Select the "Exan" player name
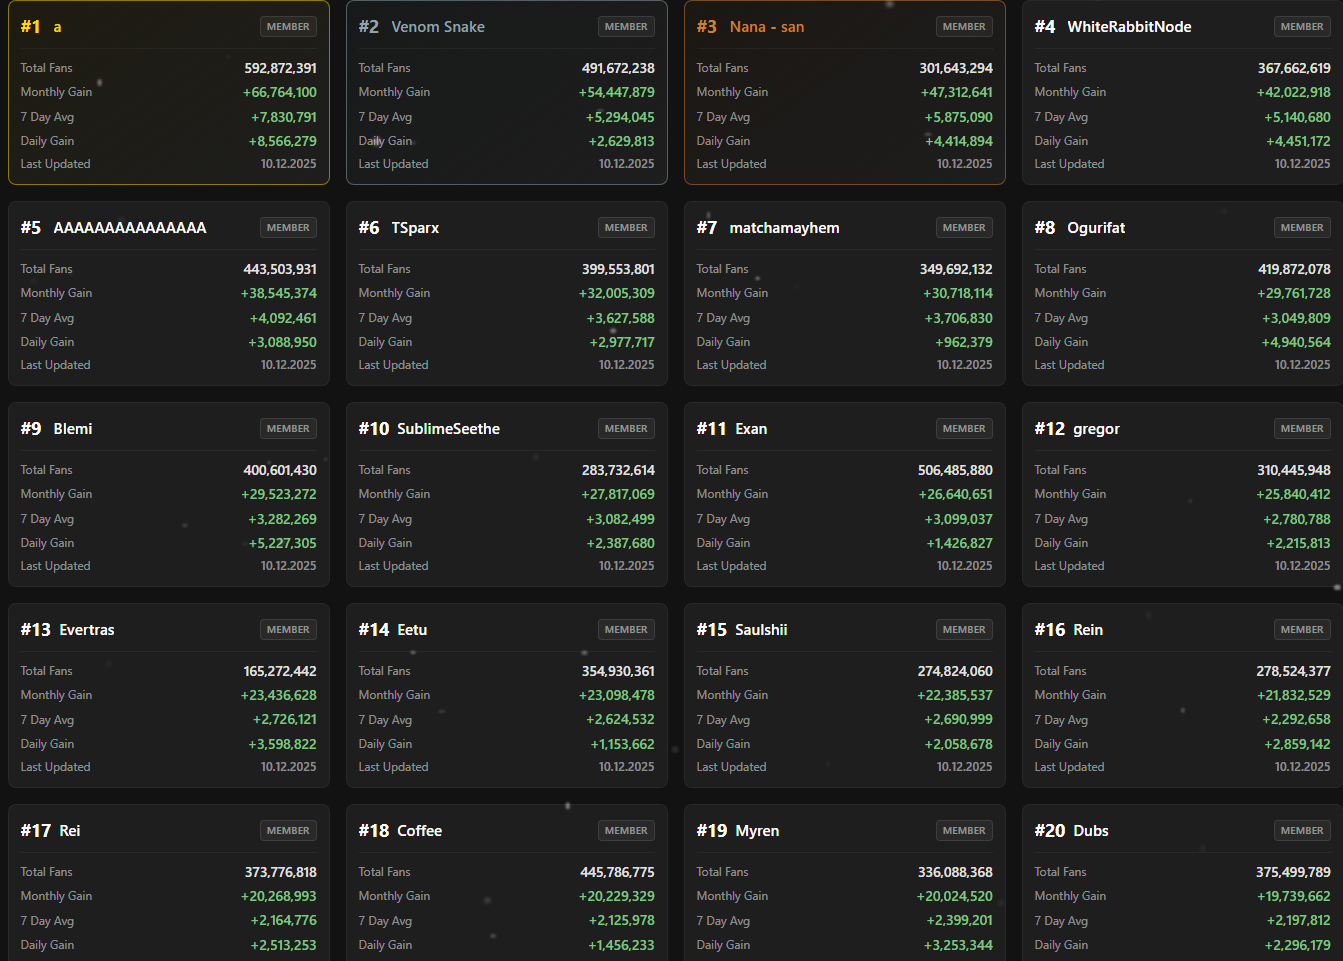The width and height of the screenshot is (1343, 961). [x=751, y=429]
